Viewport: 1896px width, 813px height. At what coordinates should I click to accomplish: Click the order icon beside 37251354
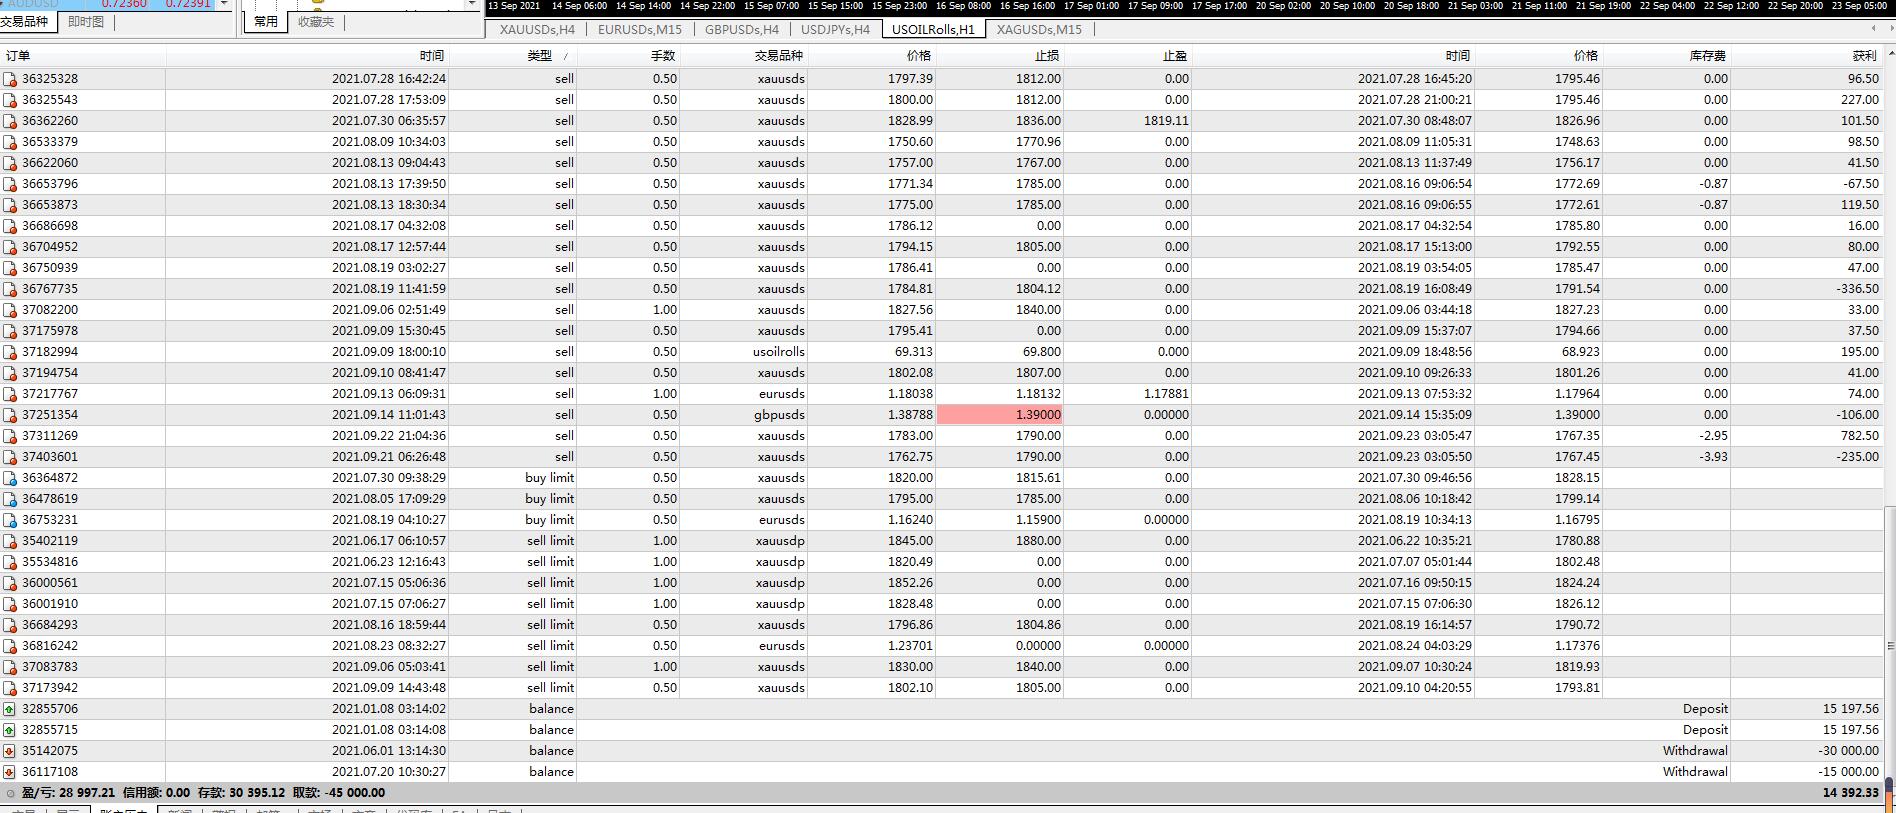10,415
